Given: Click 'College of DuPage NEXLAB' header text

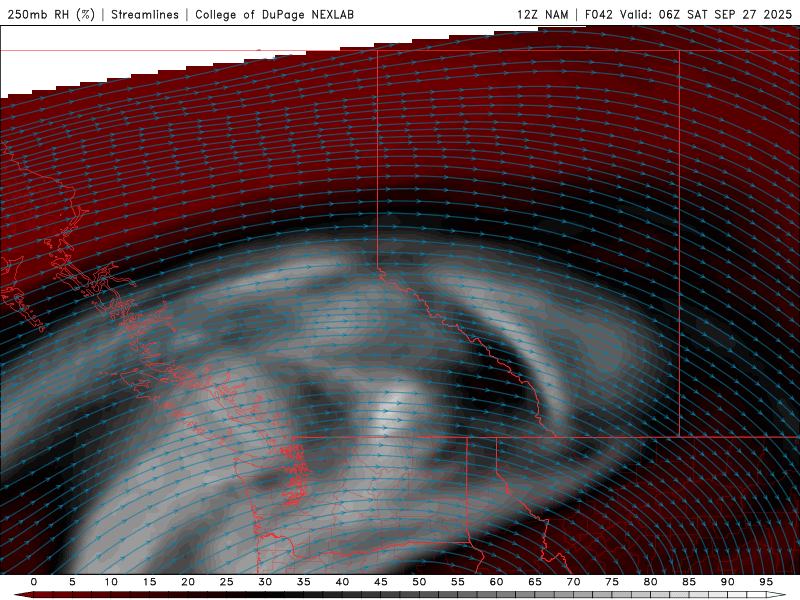Looking at the screenshot, I should pyautogui.click(x=274, y=14).
